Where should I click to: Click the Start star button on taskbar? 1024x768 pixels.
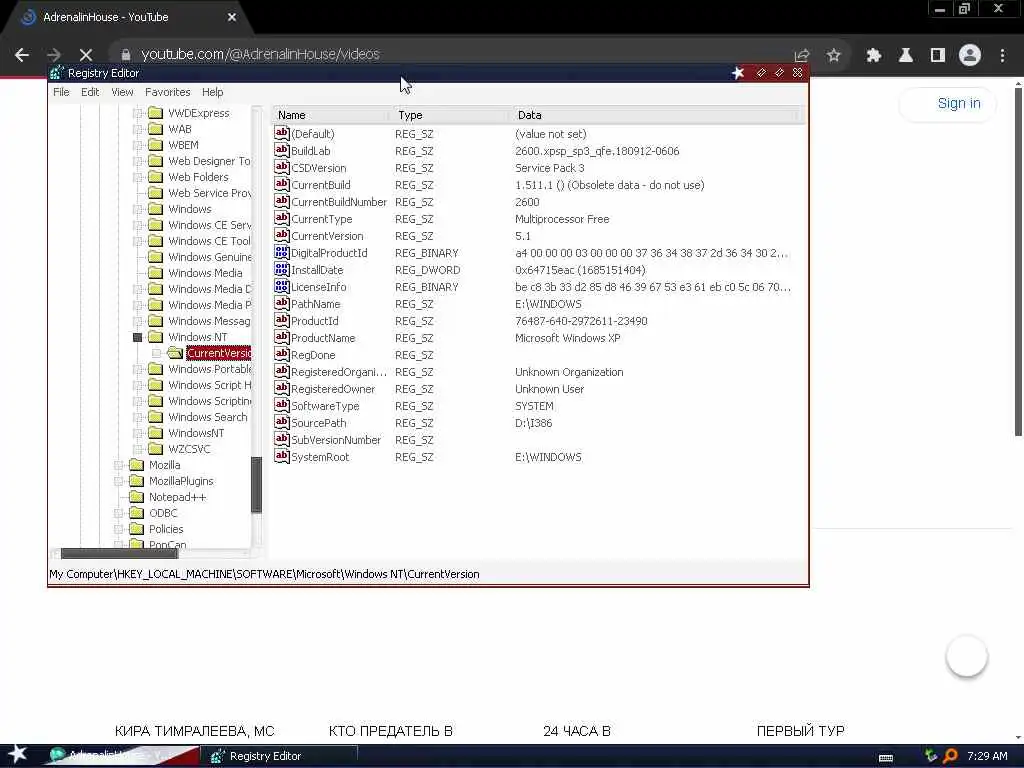coord(18,754)
